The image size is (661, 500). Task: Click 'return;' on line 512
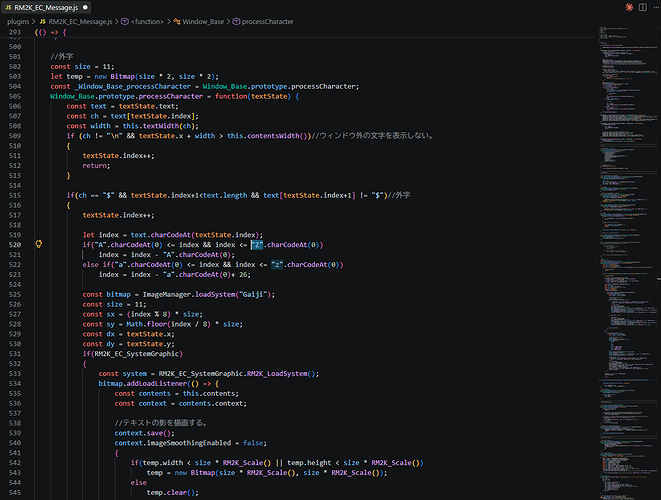[96, 165]
